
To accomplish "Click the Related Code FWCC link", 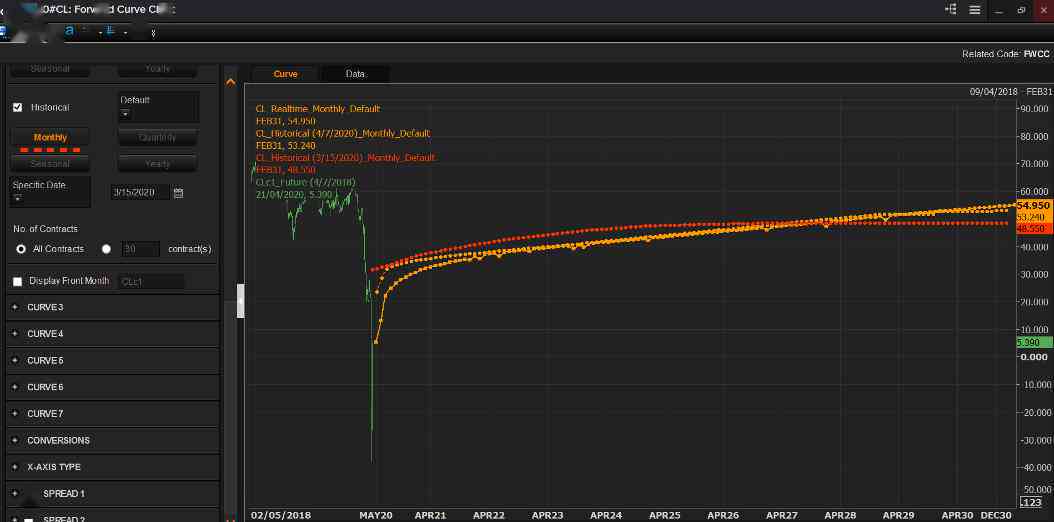I will [1037, 54].
